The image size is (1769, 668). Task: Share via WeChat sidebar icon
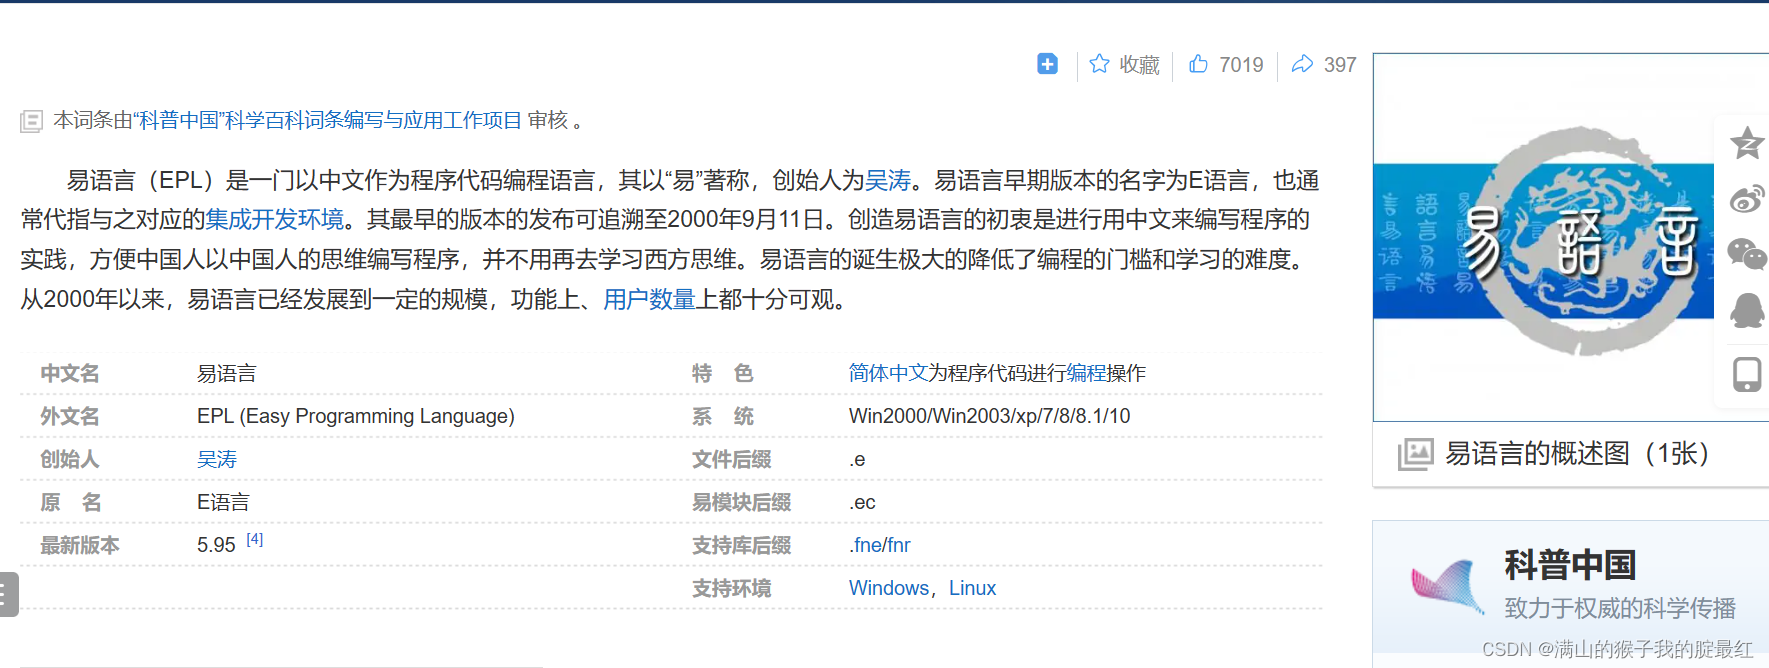point(1747,254)
